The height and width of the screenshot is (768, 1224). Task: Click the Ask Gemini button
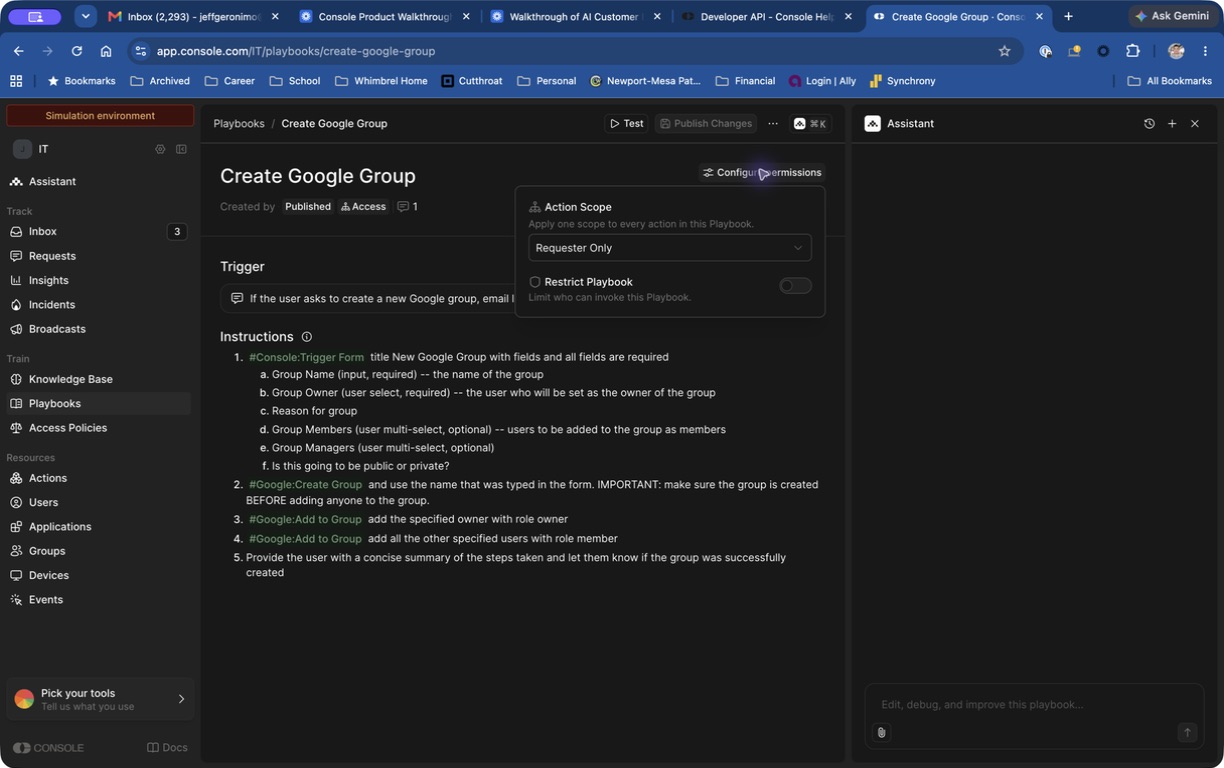click(x=1171, y=16)
